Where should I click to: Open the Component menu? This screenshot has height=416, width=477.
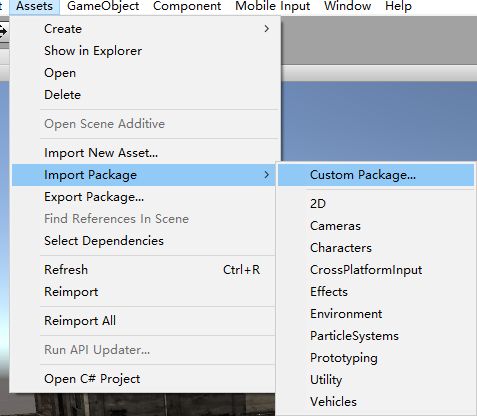pos(187,6)
